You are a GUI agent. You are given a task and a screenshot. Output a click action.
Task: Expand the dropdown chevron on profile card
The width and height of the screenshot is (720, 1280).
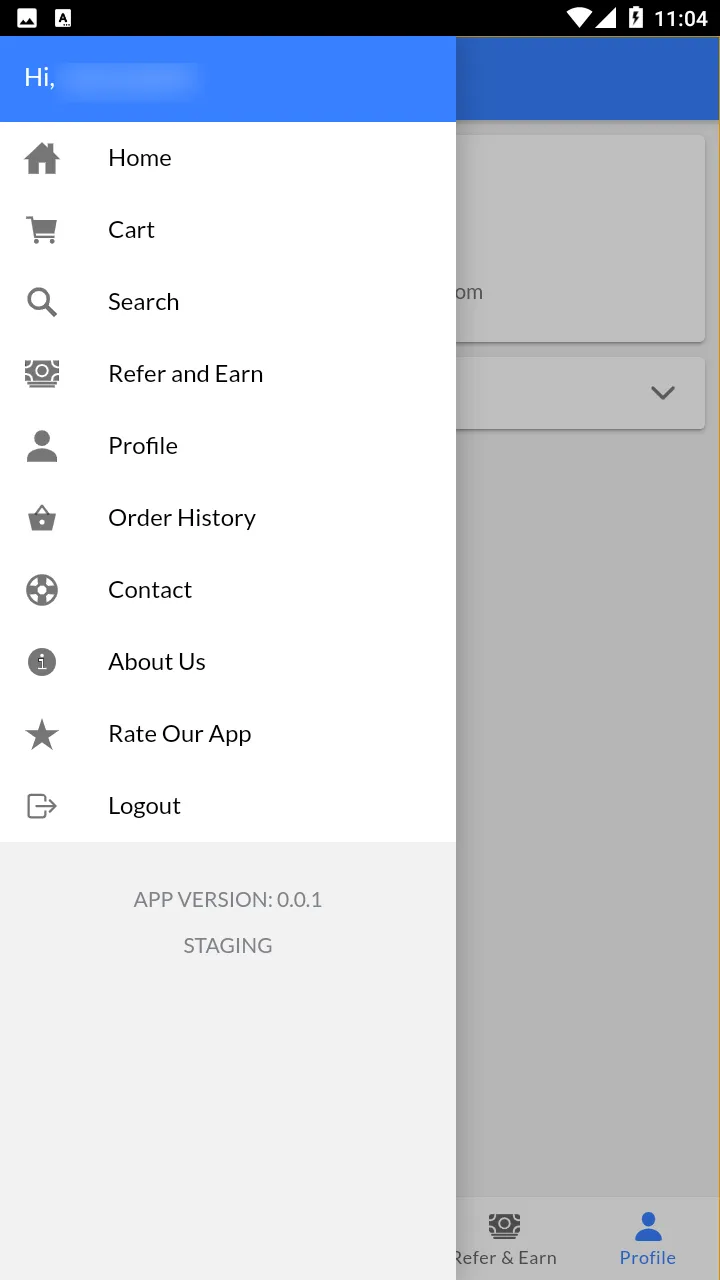tap(662, 393)
